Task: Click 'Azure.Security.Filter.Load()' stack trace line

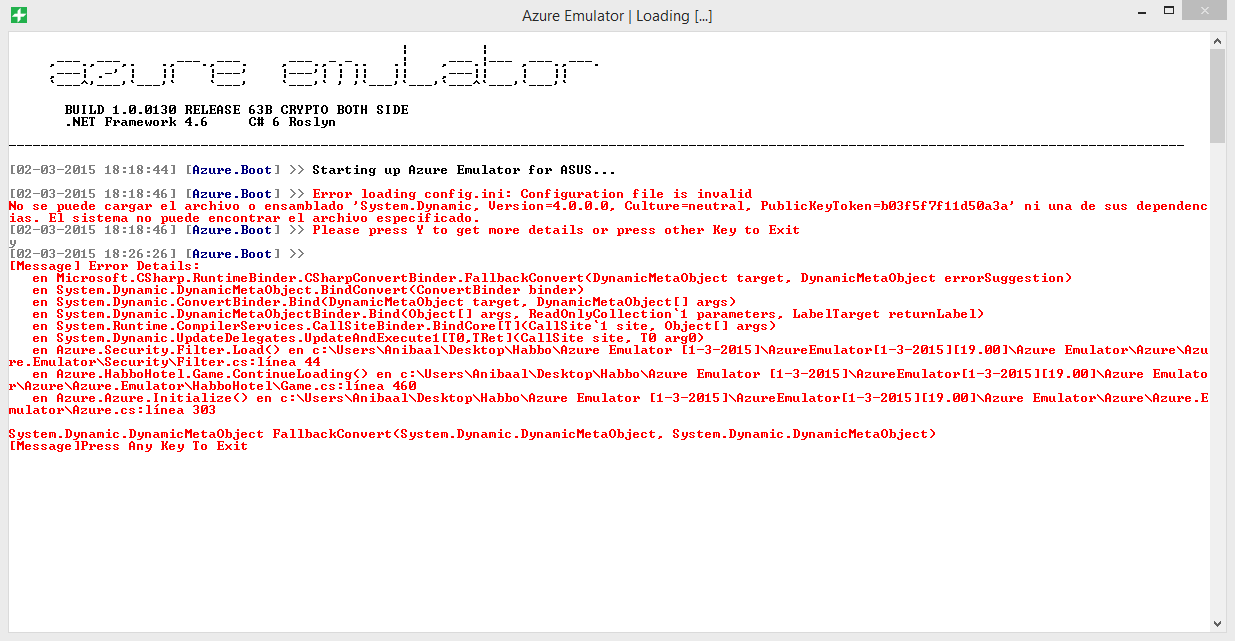Action: [607, 356]
